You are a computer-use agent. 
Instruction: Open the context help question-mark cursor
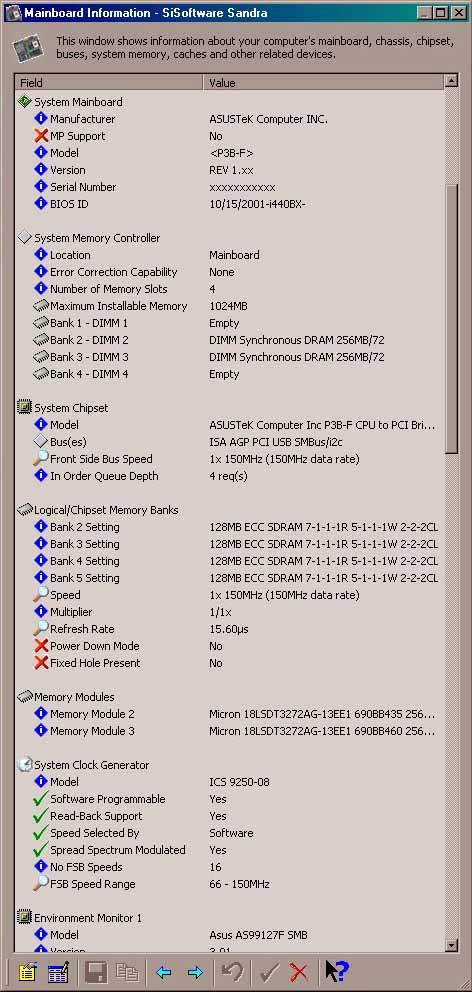[337, 972]
